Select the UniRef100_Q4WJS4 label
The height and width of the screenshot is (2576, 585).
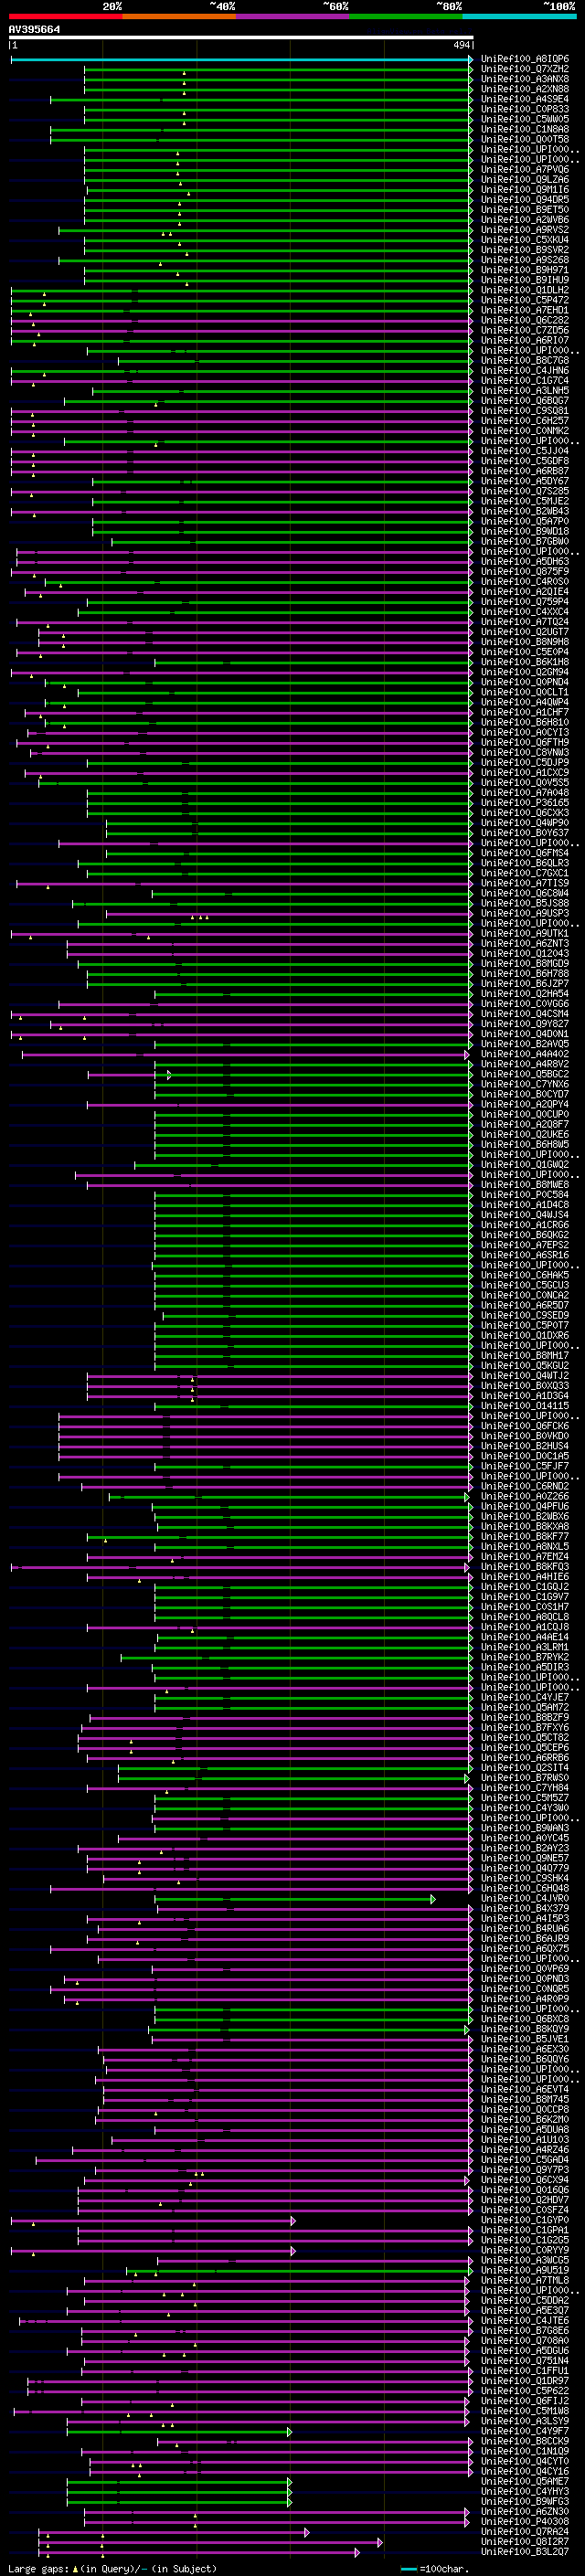click(525, 1215)
